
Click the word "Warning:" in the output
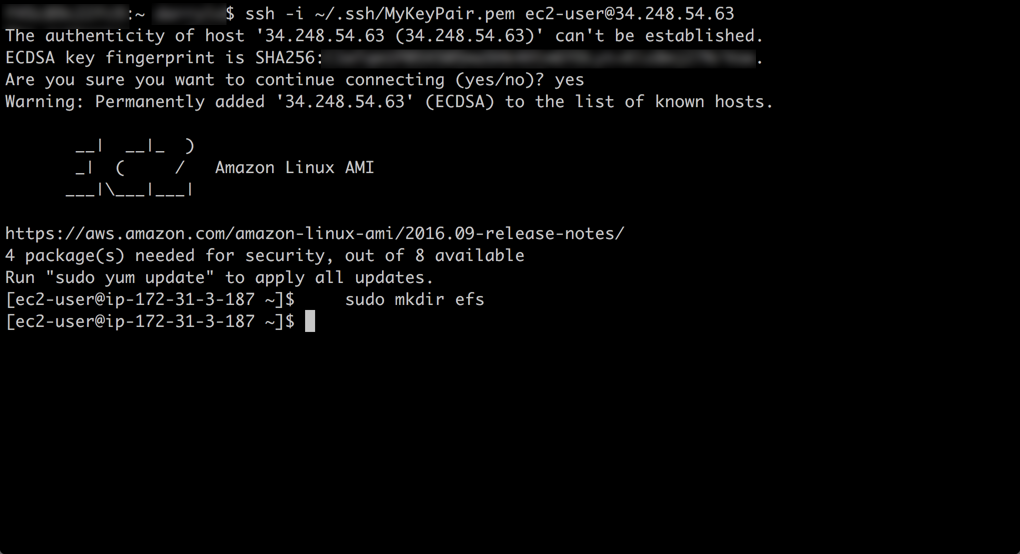pyautogui.click(x=44, y=102)
